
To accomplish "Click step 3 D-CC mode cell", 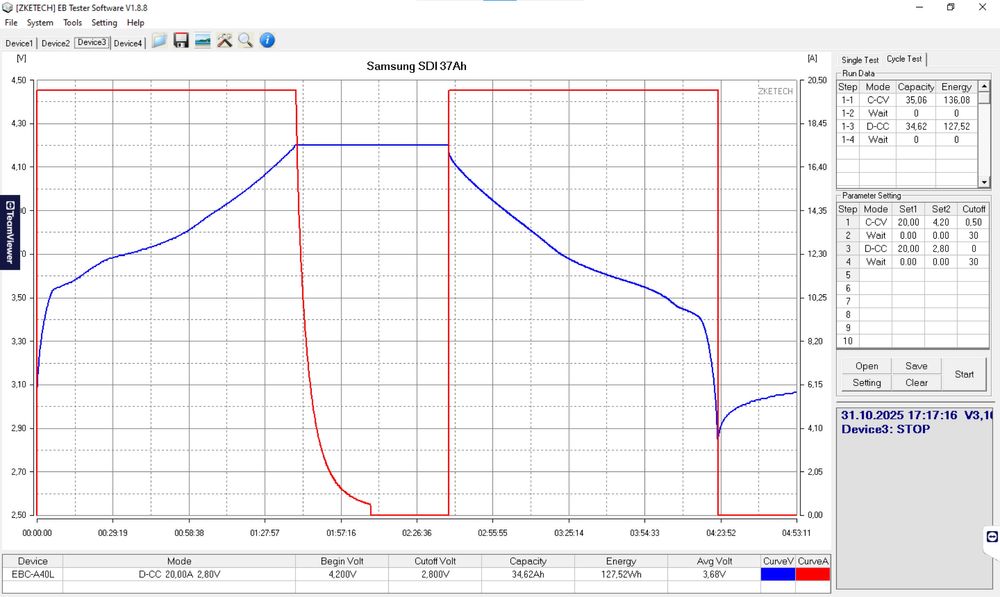I will (x=876, y=249).
